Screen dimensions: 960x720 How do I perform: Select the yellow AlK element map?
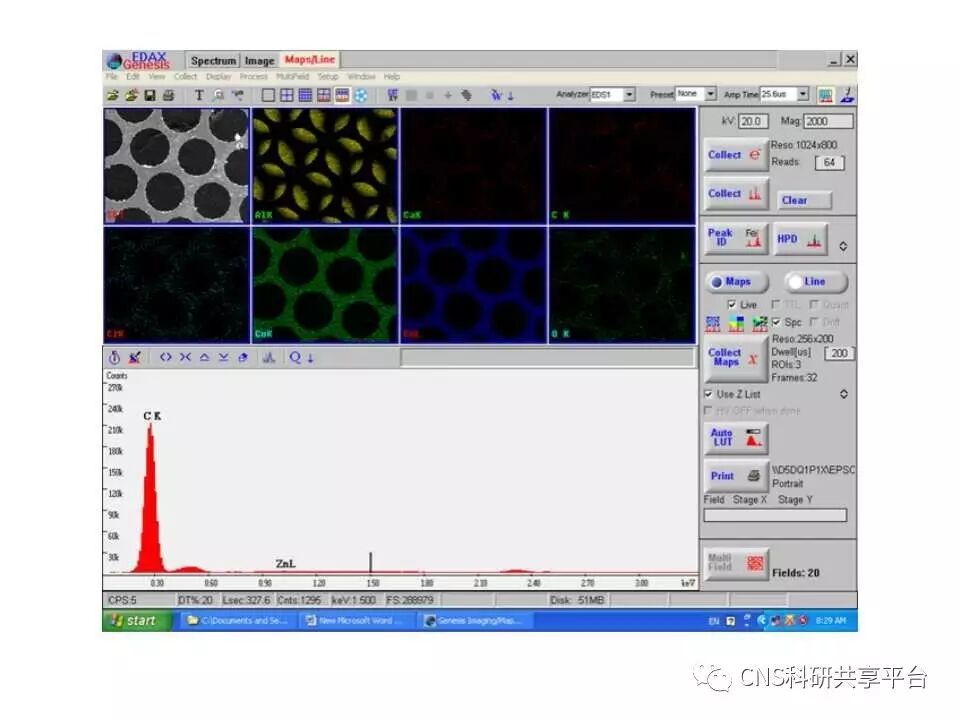point(324,165)
